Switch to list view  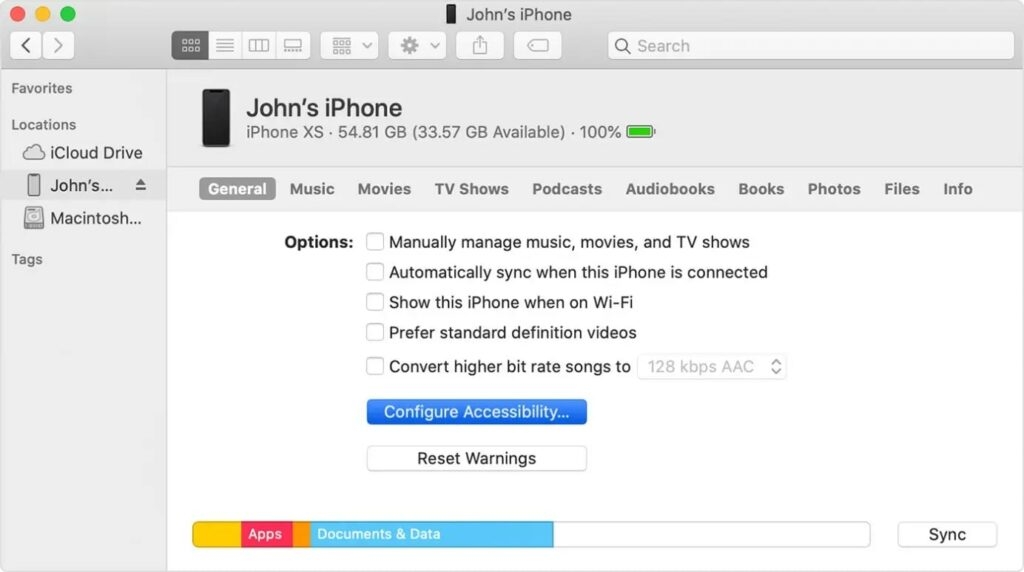point(225,45)
